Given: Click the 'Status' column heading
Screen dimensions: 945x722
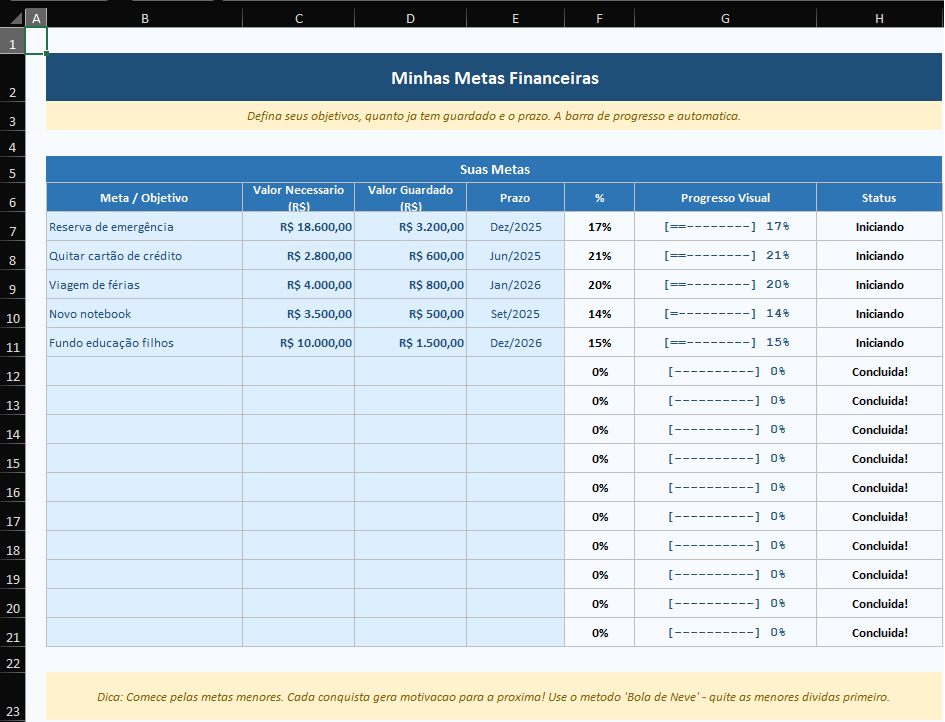Looking at the screenshot, I should 879,198.
